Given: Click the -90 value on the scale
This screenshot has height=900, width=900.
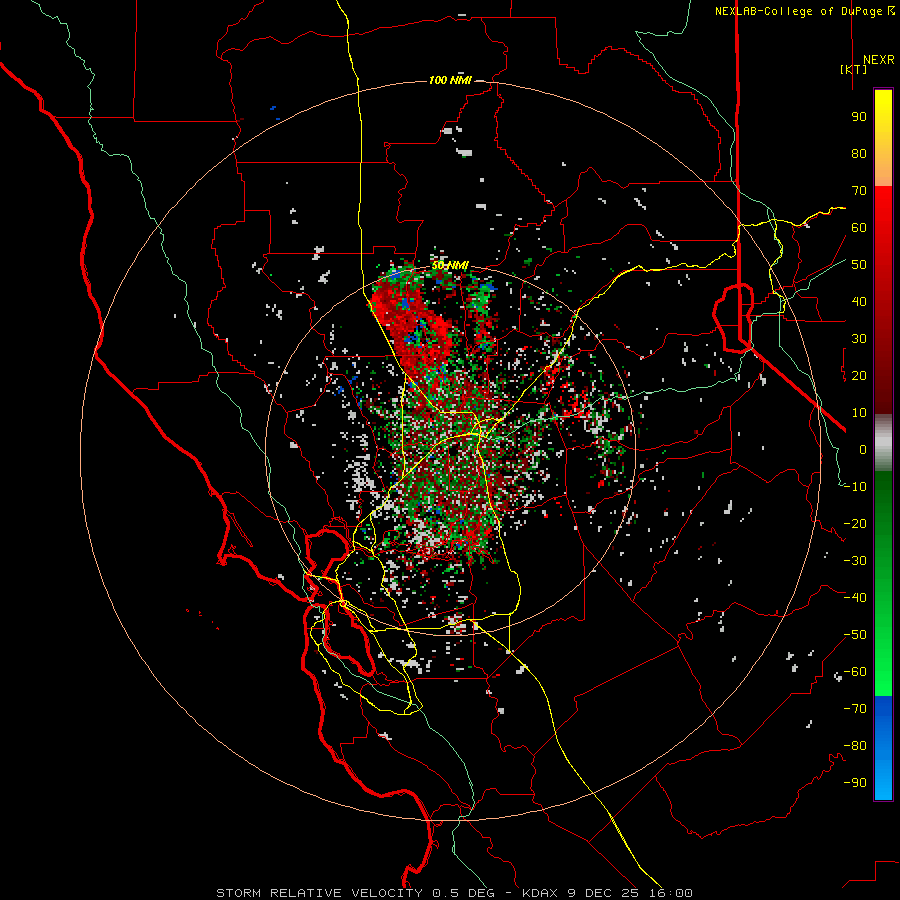Looking at the screenshot, I should coord(855,783).
